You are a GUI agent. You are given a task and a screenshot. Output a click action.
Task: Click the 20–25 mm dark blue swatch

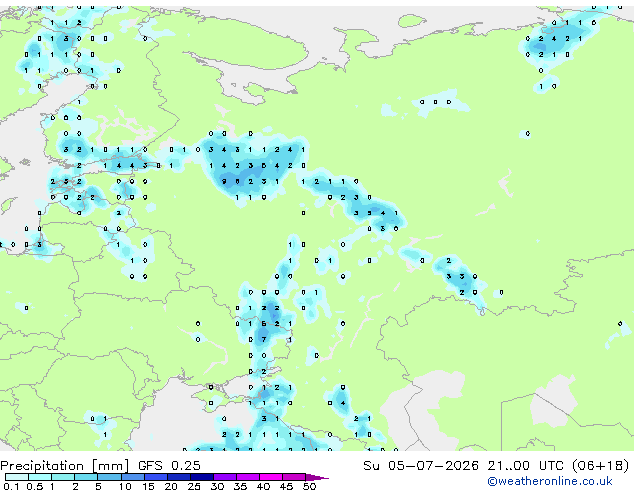(178, 477)
